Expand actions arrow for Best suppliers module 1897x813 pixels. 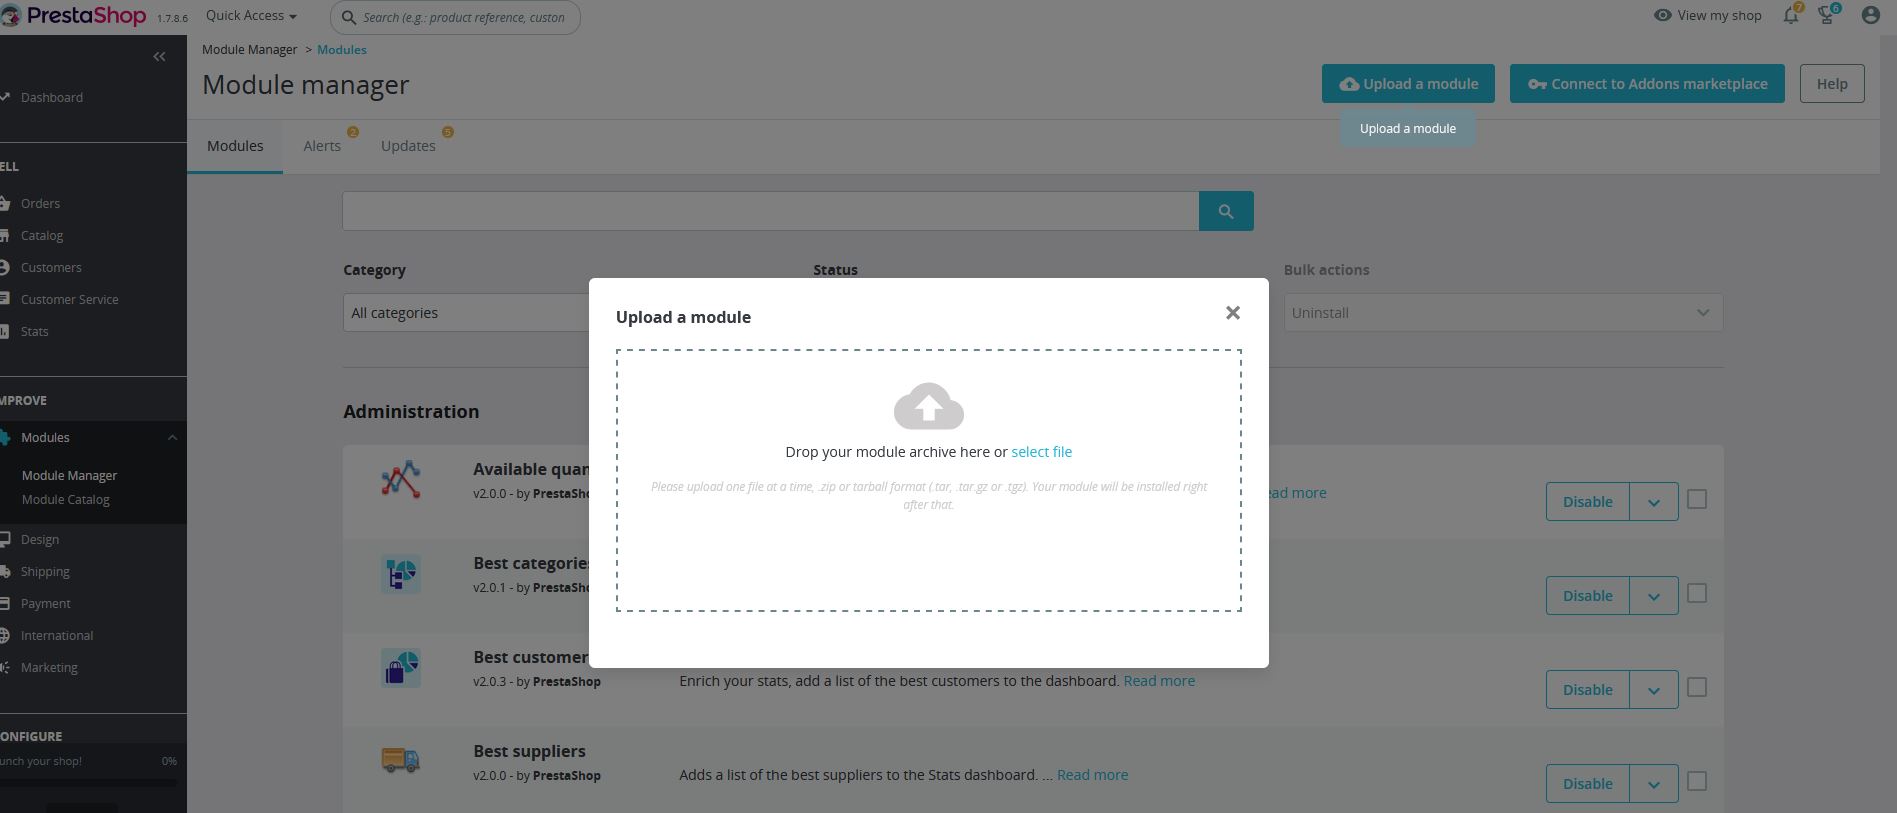[x=1654, y=784]
